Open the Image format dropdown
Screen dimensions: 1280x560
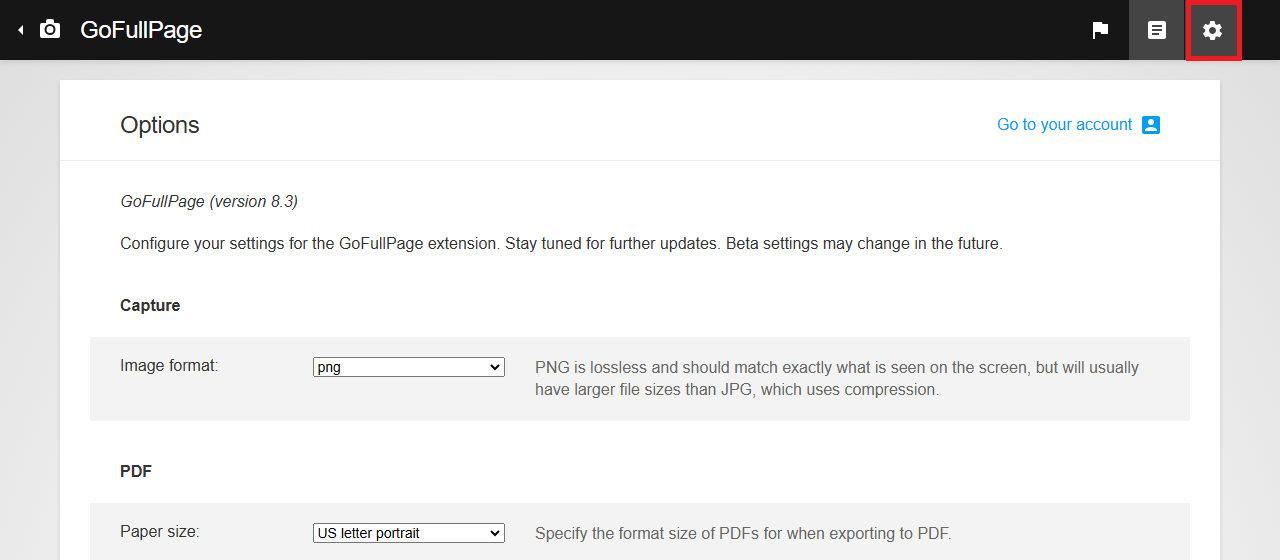tap(408, 367)
